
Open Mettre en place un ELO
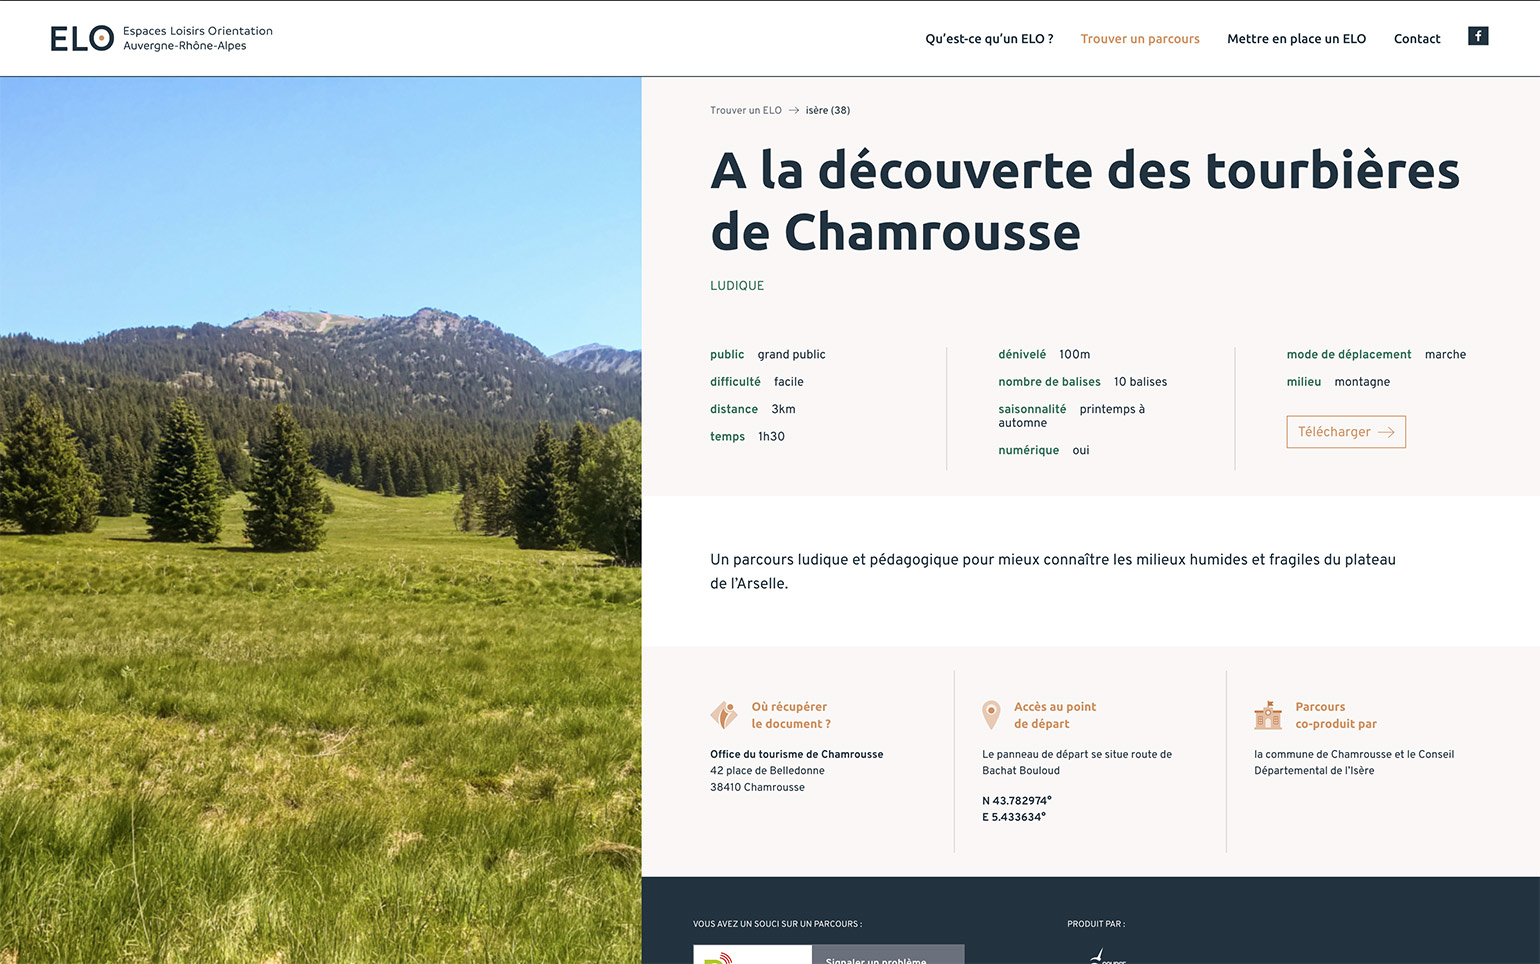[x=1296, y=39]
